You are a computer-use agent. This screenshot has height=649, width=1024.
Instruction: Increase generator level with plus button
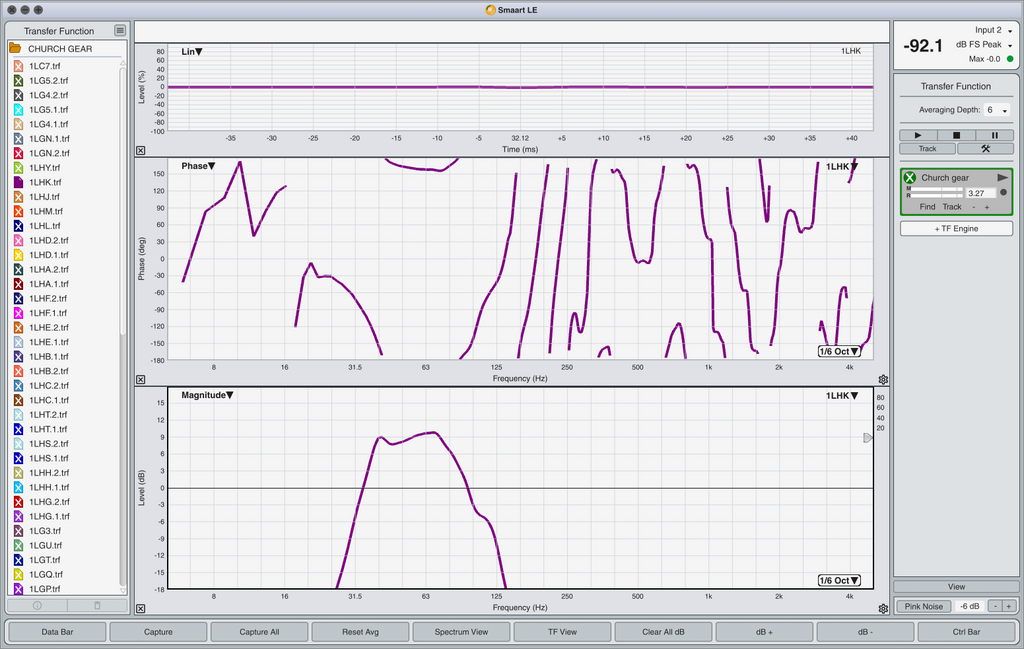(x=1008, y=606)
